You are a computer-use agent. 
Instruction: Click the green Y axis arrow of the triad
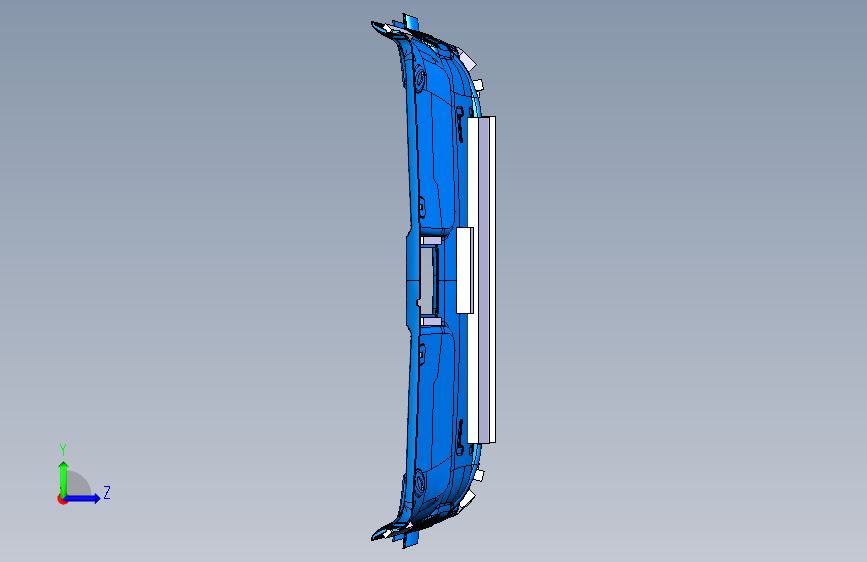point(64,478)
